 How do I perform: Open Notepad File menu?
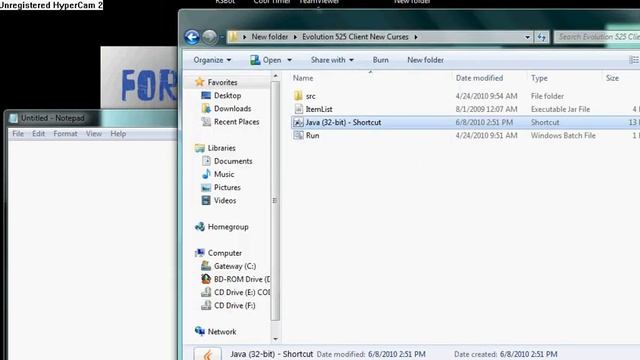tap(18, 133)
